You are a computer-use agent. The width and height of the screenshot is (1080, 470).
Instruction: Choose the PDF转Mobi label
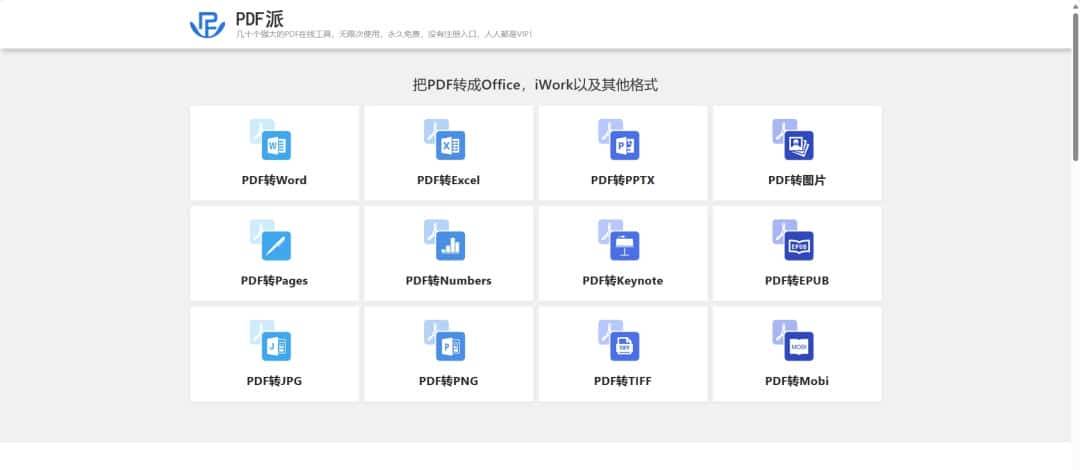coord(797,381)
